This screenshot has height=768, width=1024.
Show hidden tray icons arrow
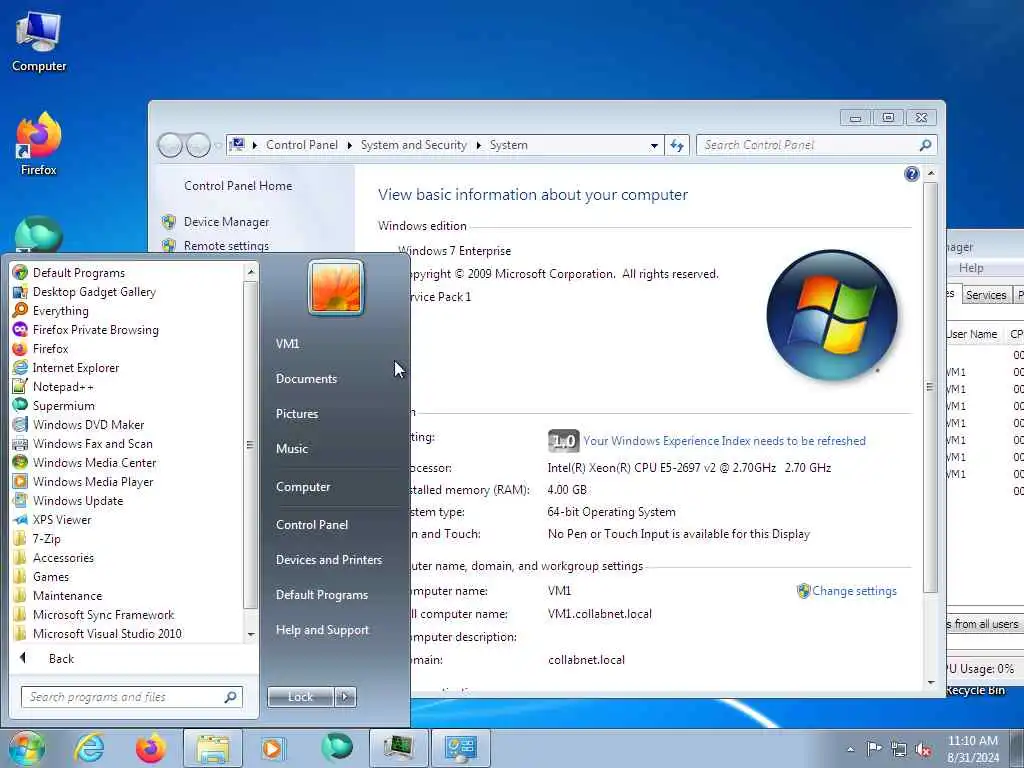click(850, 749)
